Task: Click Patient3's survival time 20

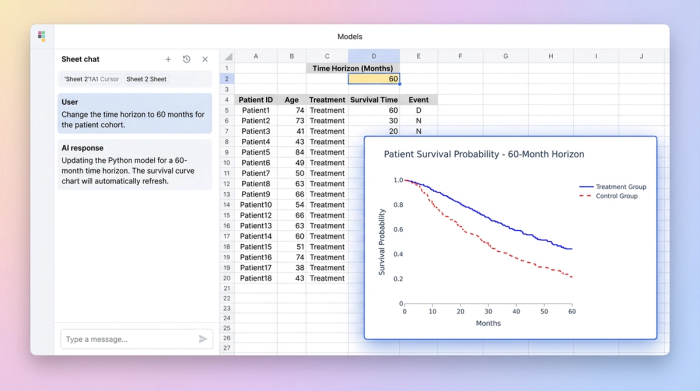Action: (374, 131)
